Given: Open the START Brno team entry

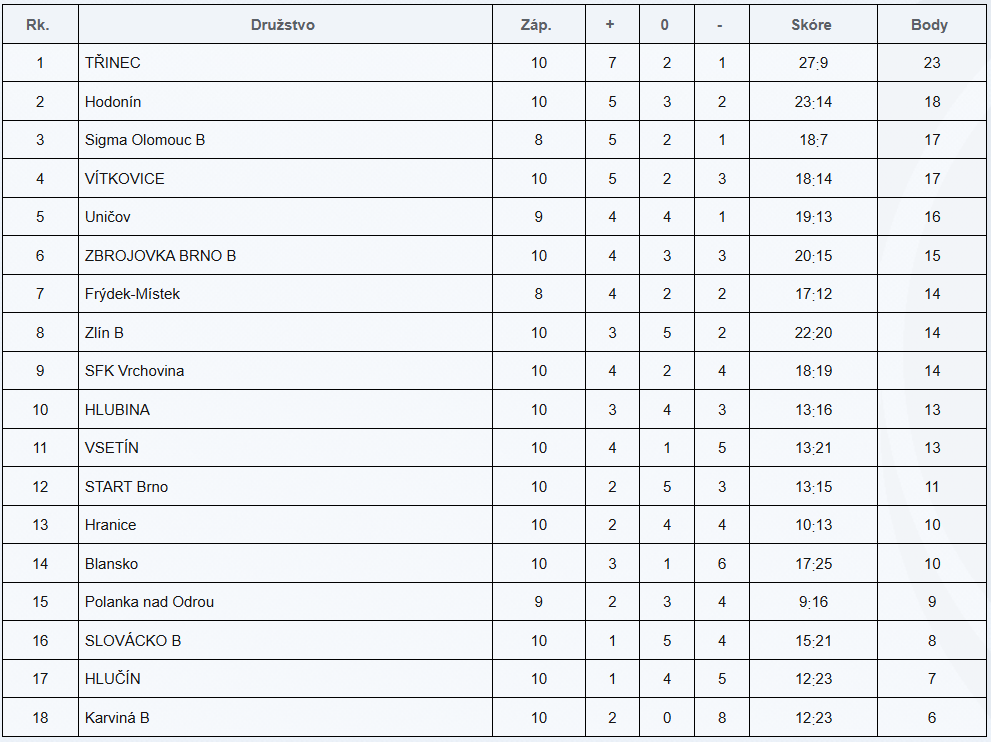Looking at the screenshot, I should [x=126, y=487].
